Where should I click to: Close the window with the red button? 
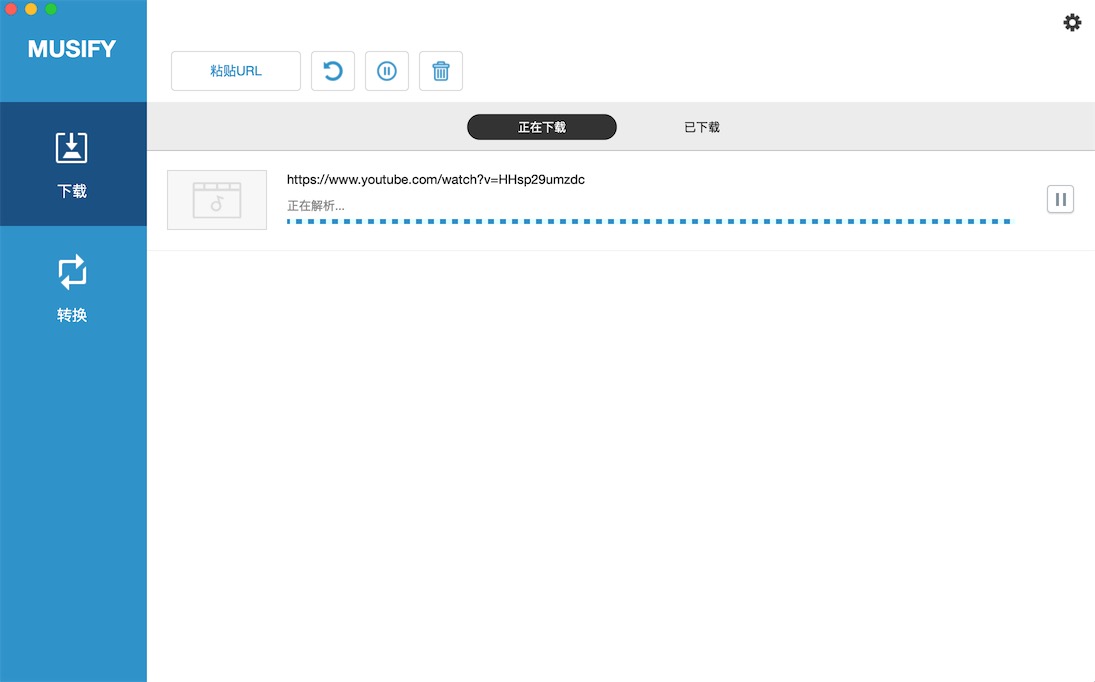10,8
